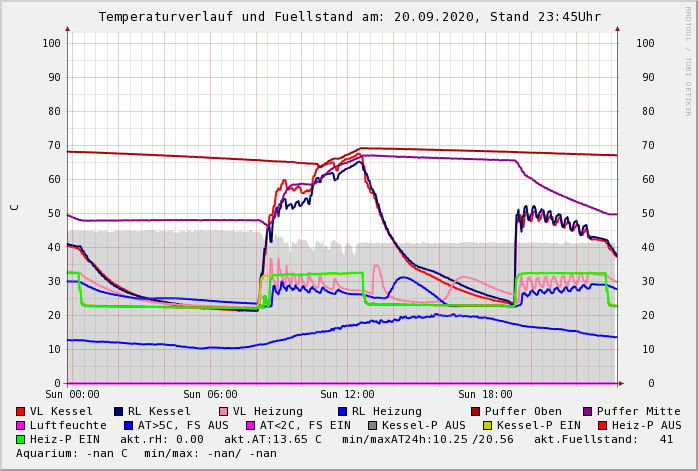Image resolution: width=698 pixels, height=471 pixels.
Task: Click the chart title Temperaturverlauf und Fuellstand
Action: coord(349,17)
